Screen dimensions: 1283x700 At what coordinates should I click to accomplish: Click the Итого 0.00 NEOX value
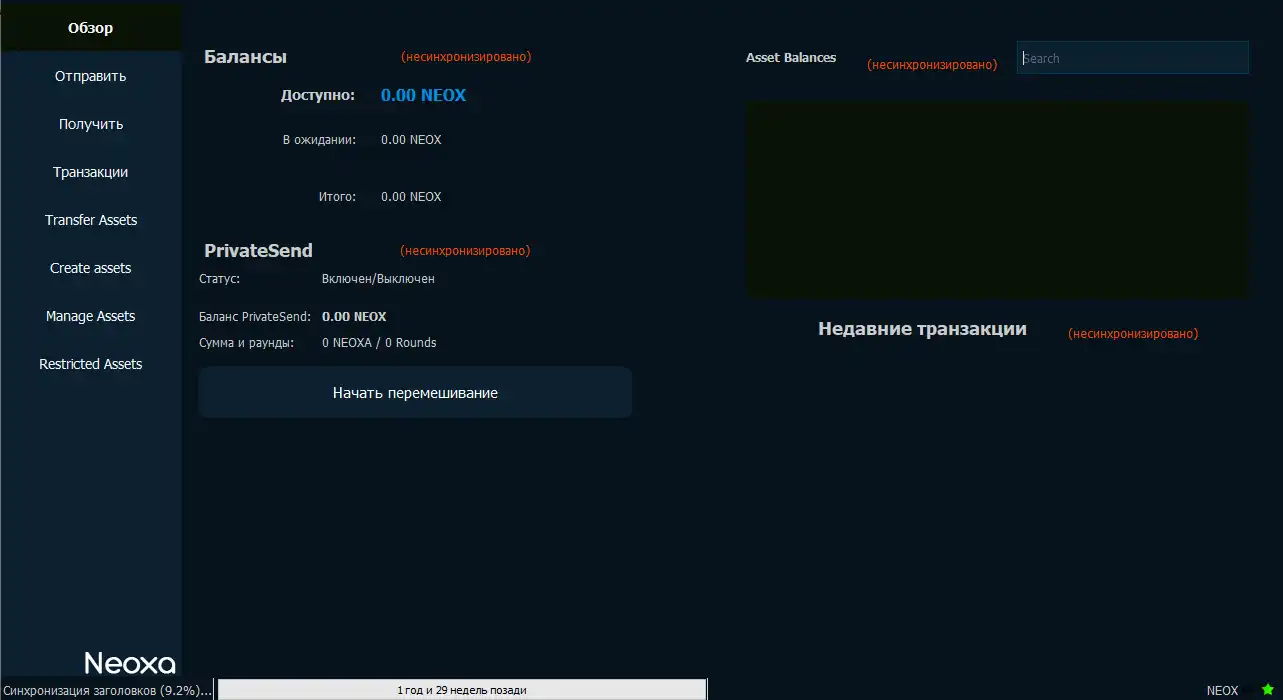[411, 197]
